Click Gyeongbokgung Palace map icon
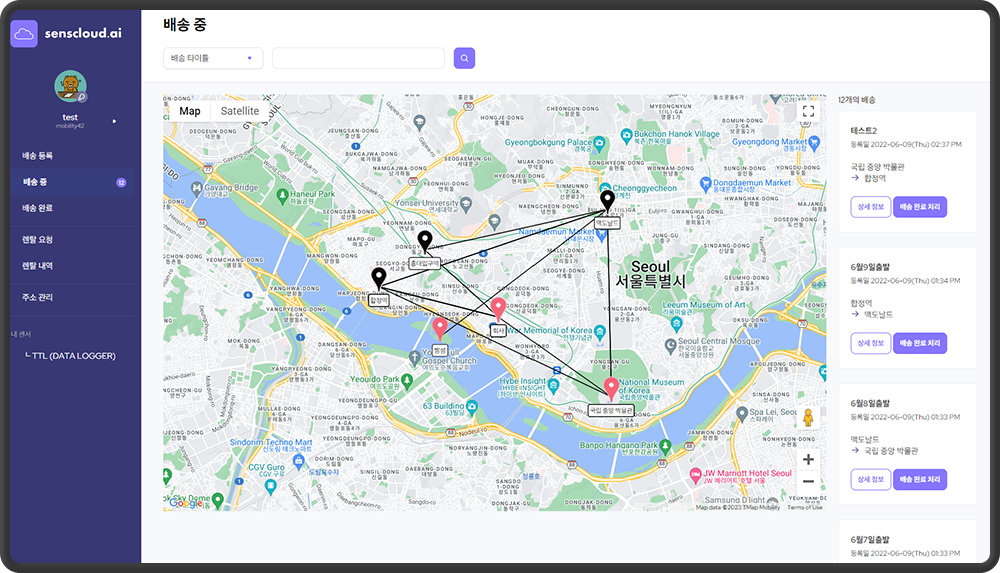1000x573 pixels. point(599,143)
